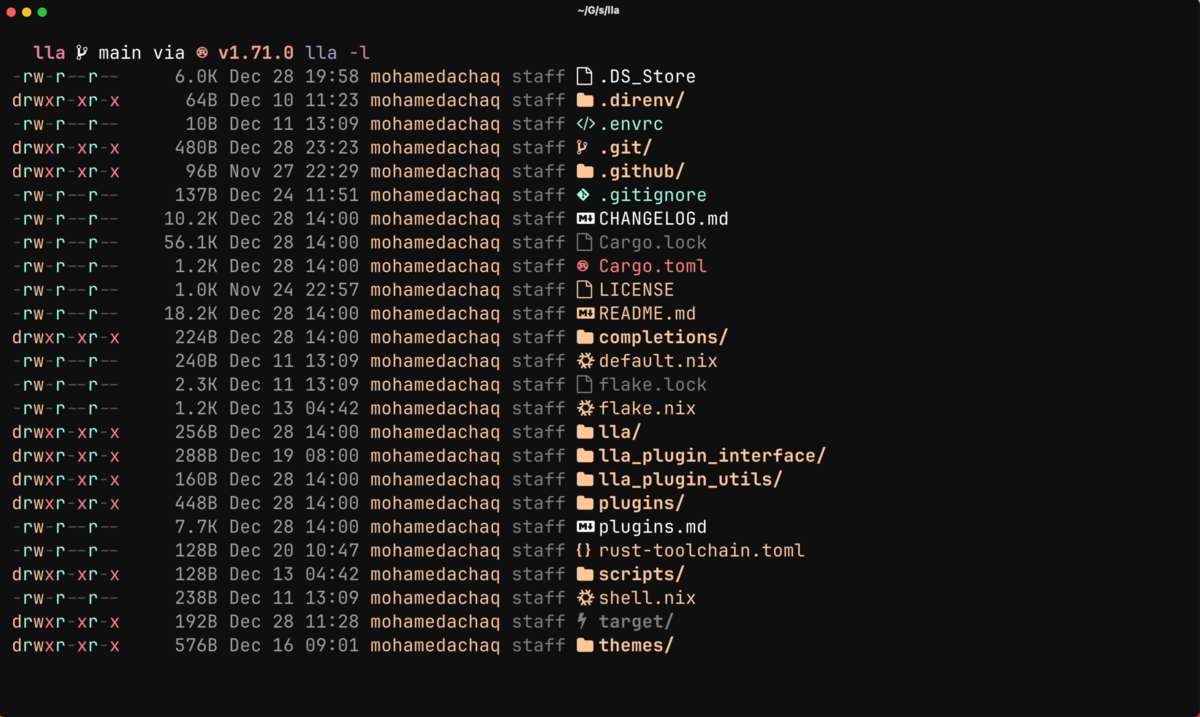Click the braces icon next to rust-toolchain.toml

coord(583,550)
